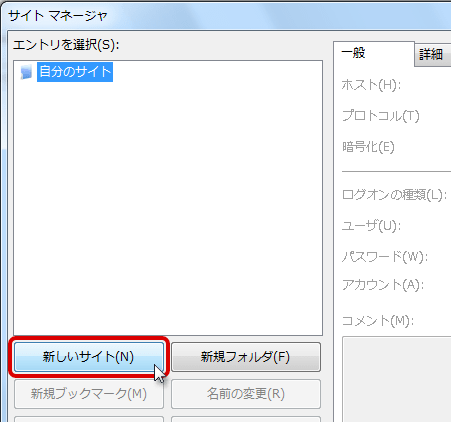Click the パスワード(W) label
Image resolution: width=451 pixels, height=422 pixels.
pyautogui.click(x=385, y=257)
